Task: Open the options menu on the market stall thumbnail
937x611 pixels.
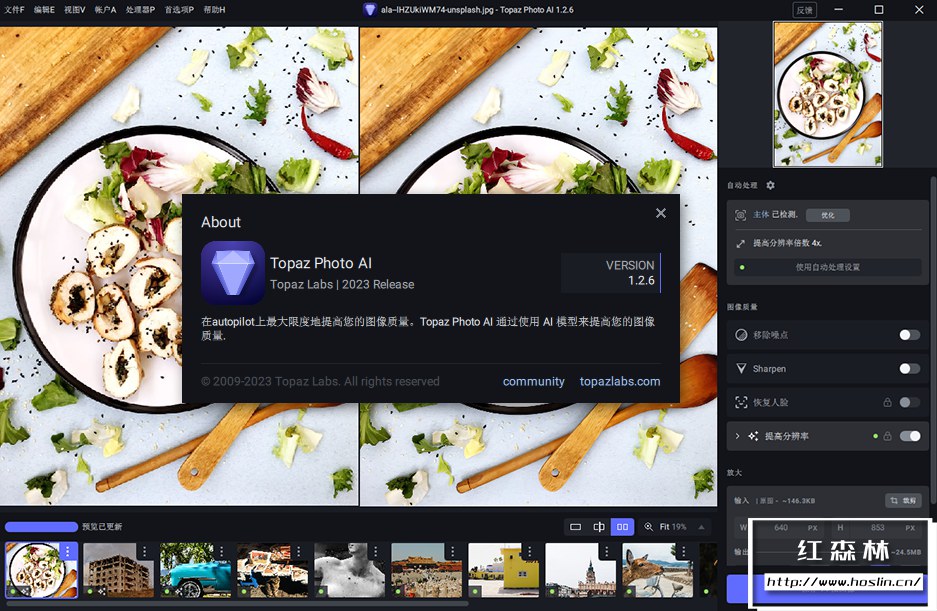Action: click(x=299, y=551)
